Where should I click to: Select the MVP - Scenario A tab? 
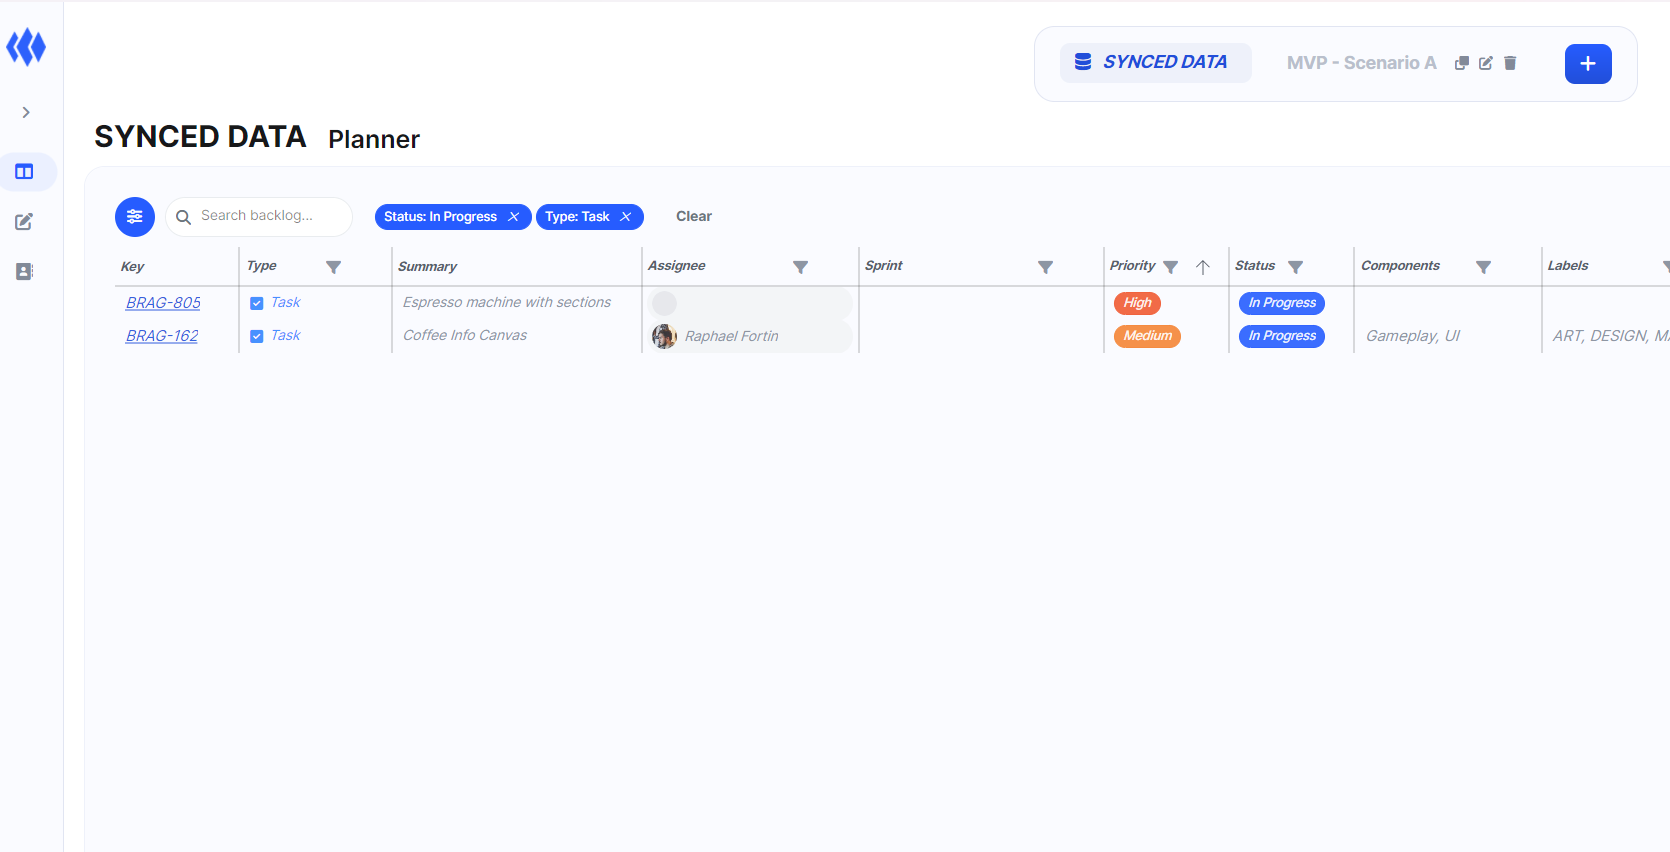tap(1361, 63)
